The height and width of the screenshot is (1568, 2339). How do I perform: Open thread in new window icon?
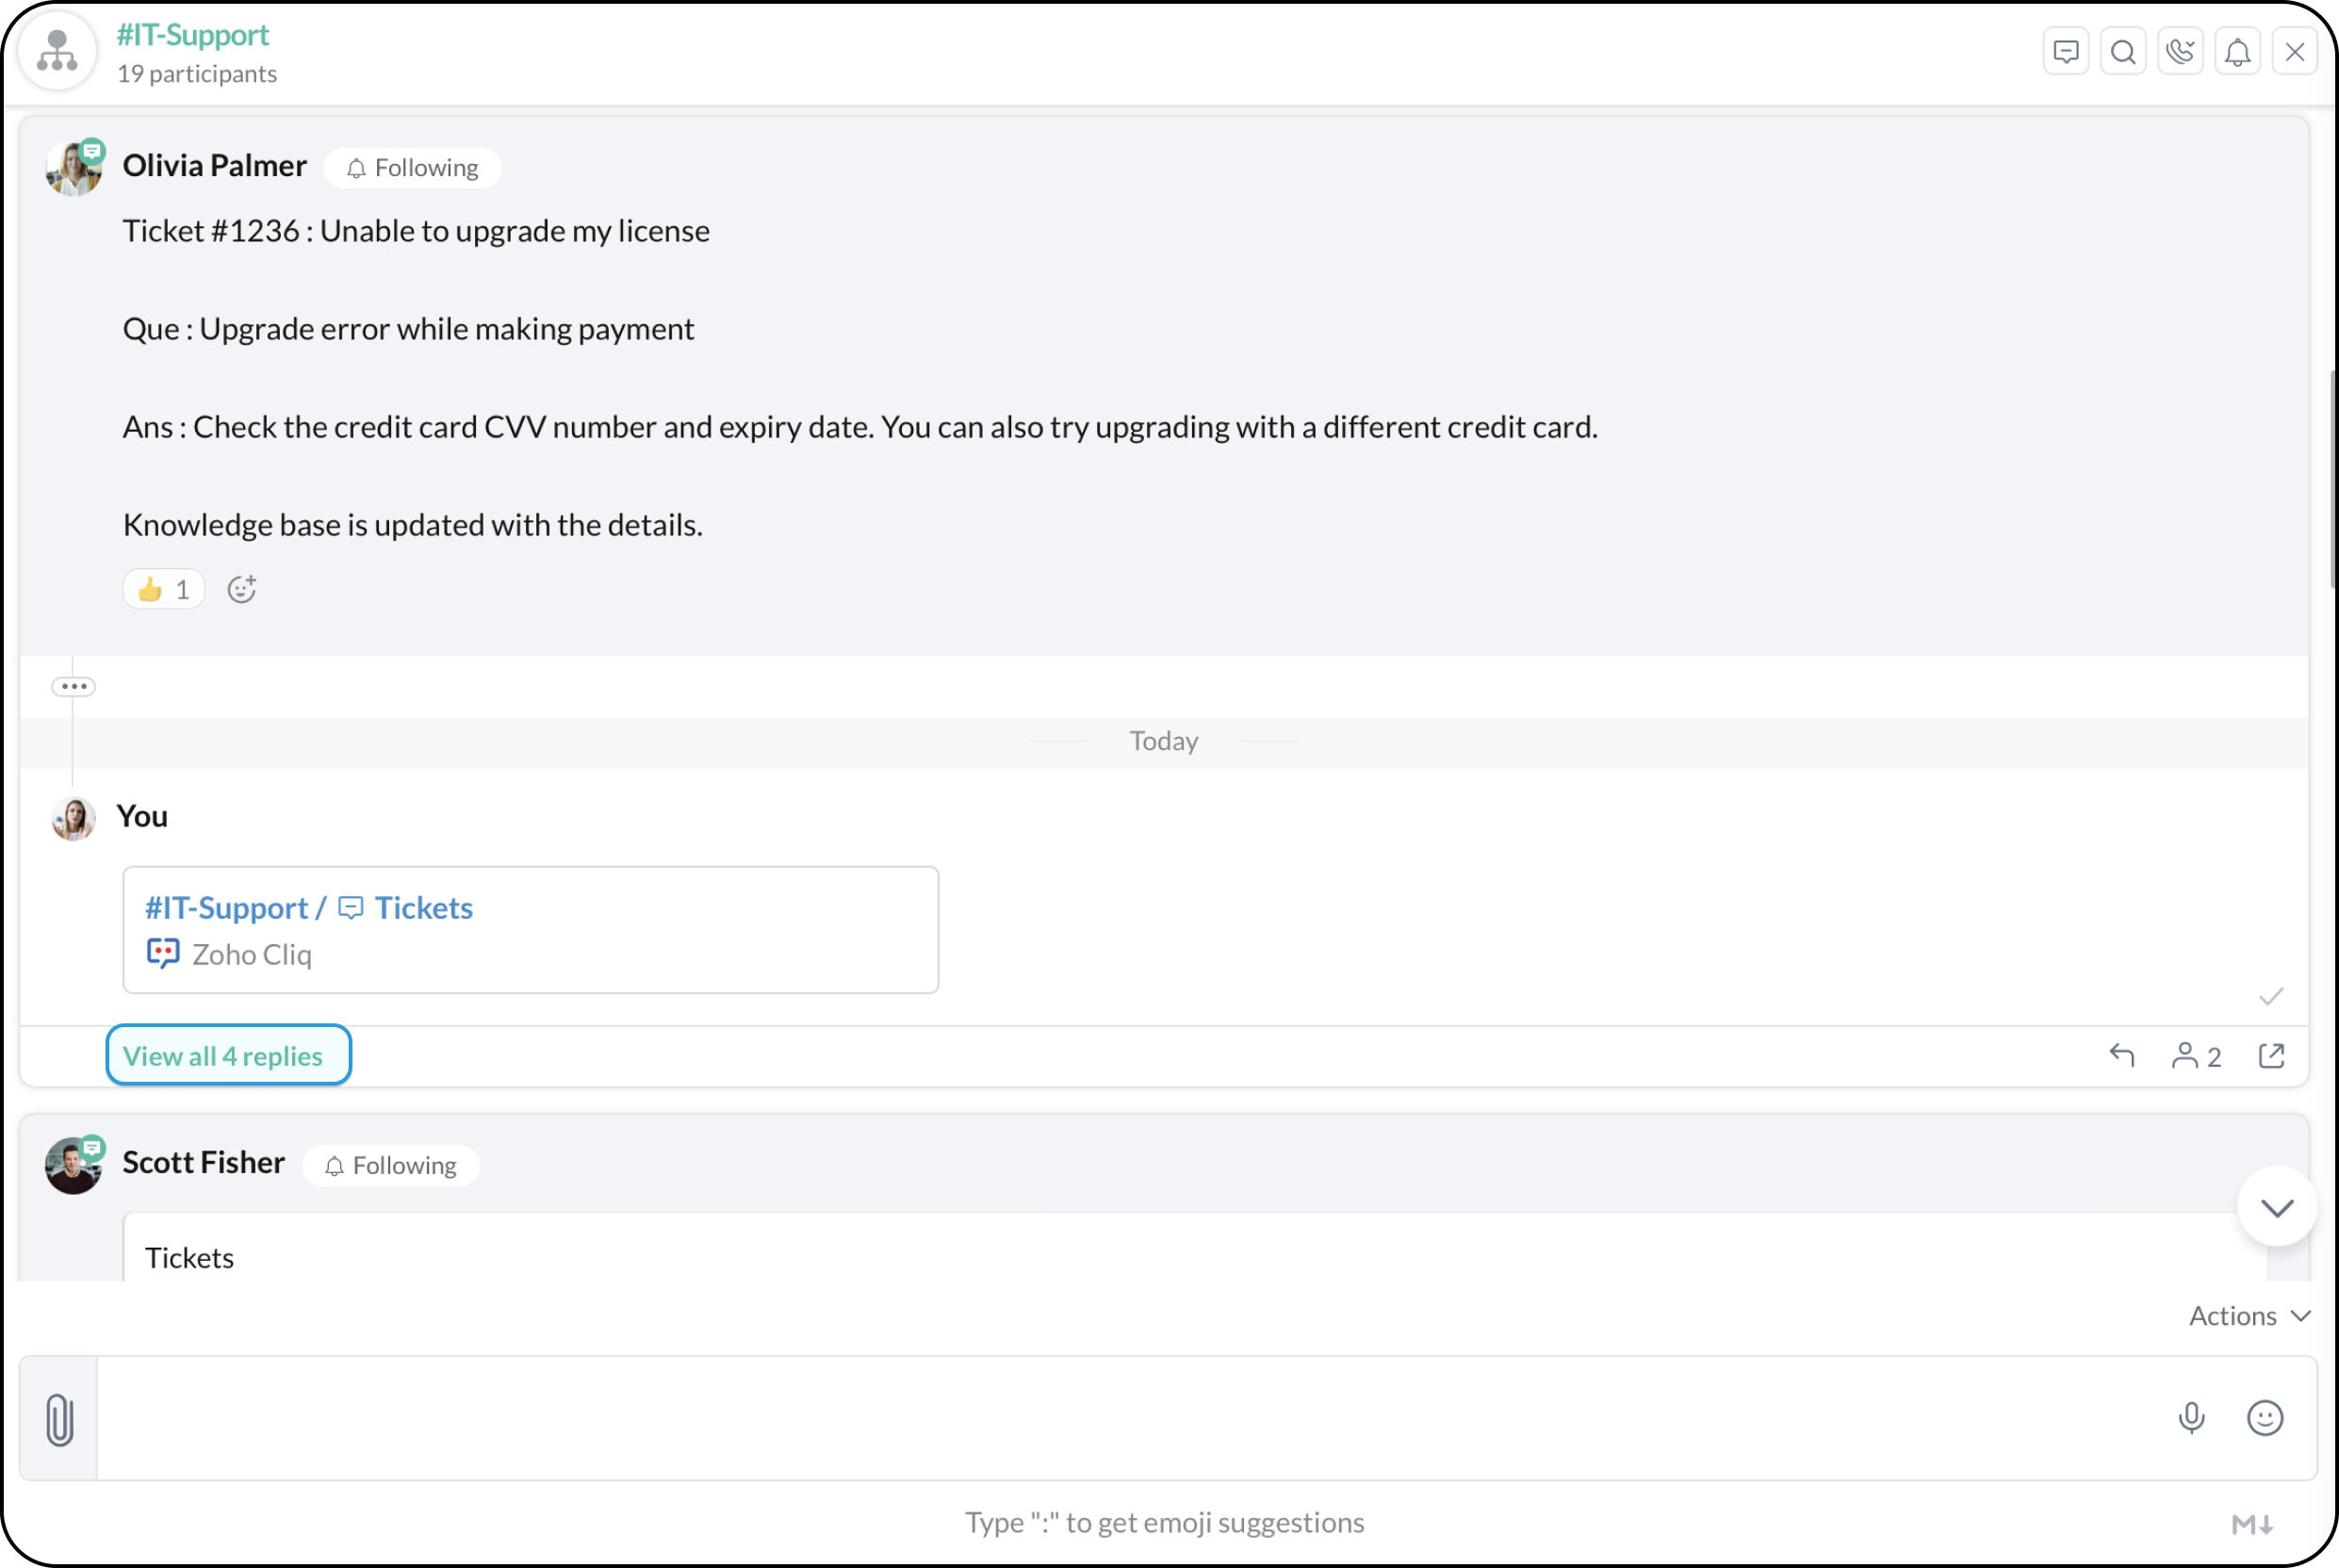[x=2271, y=1055]
